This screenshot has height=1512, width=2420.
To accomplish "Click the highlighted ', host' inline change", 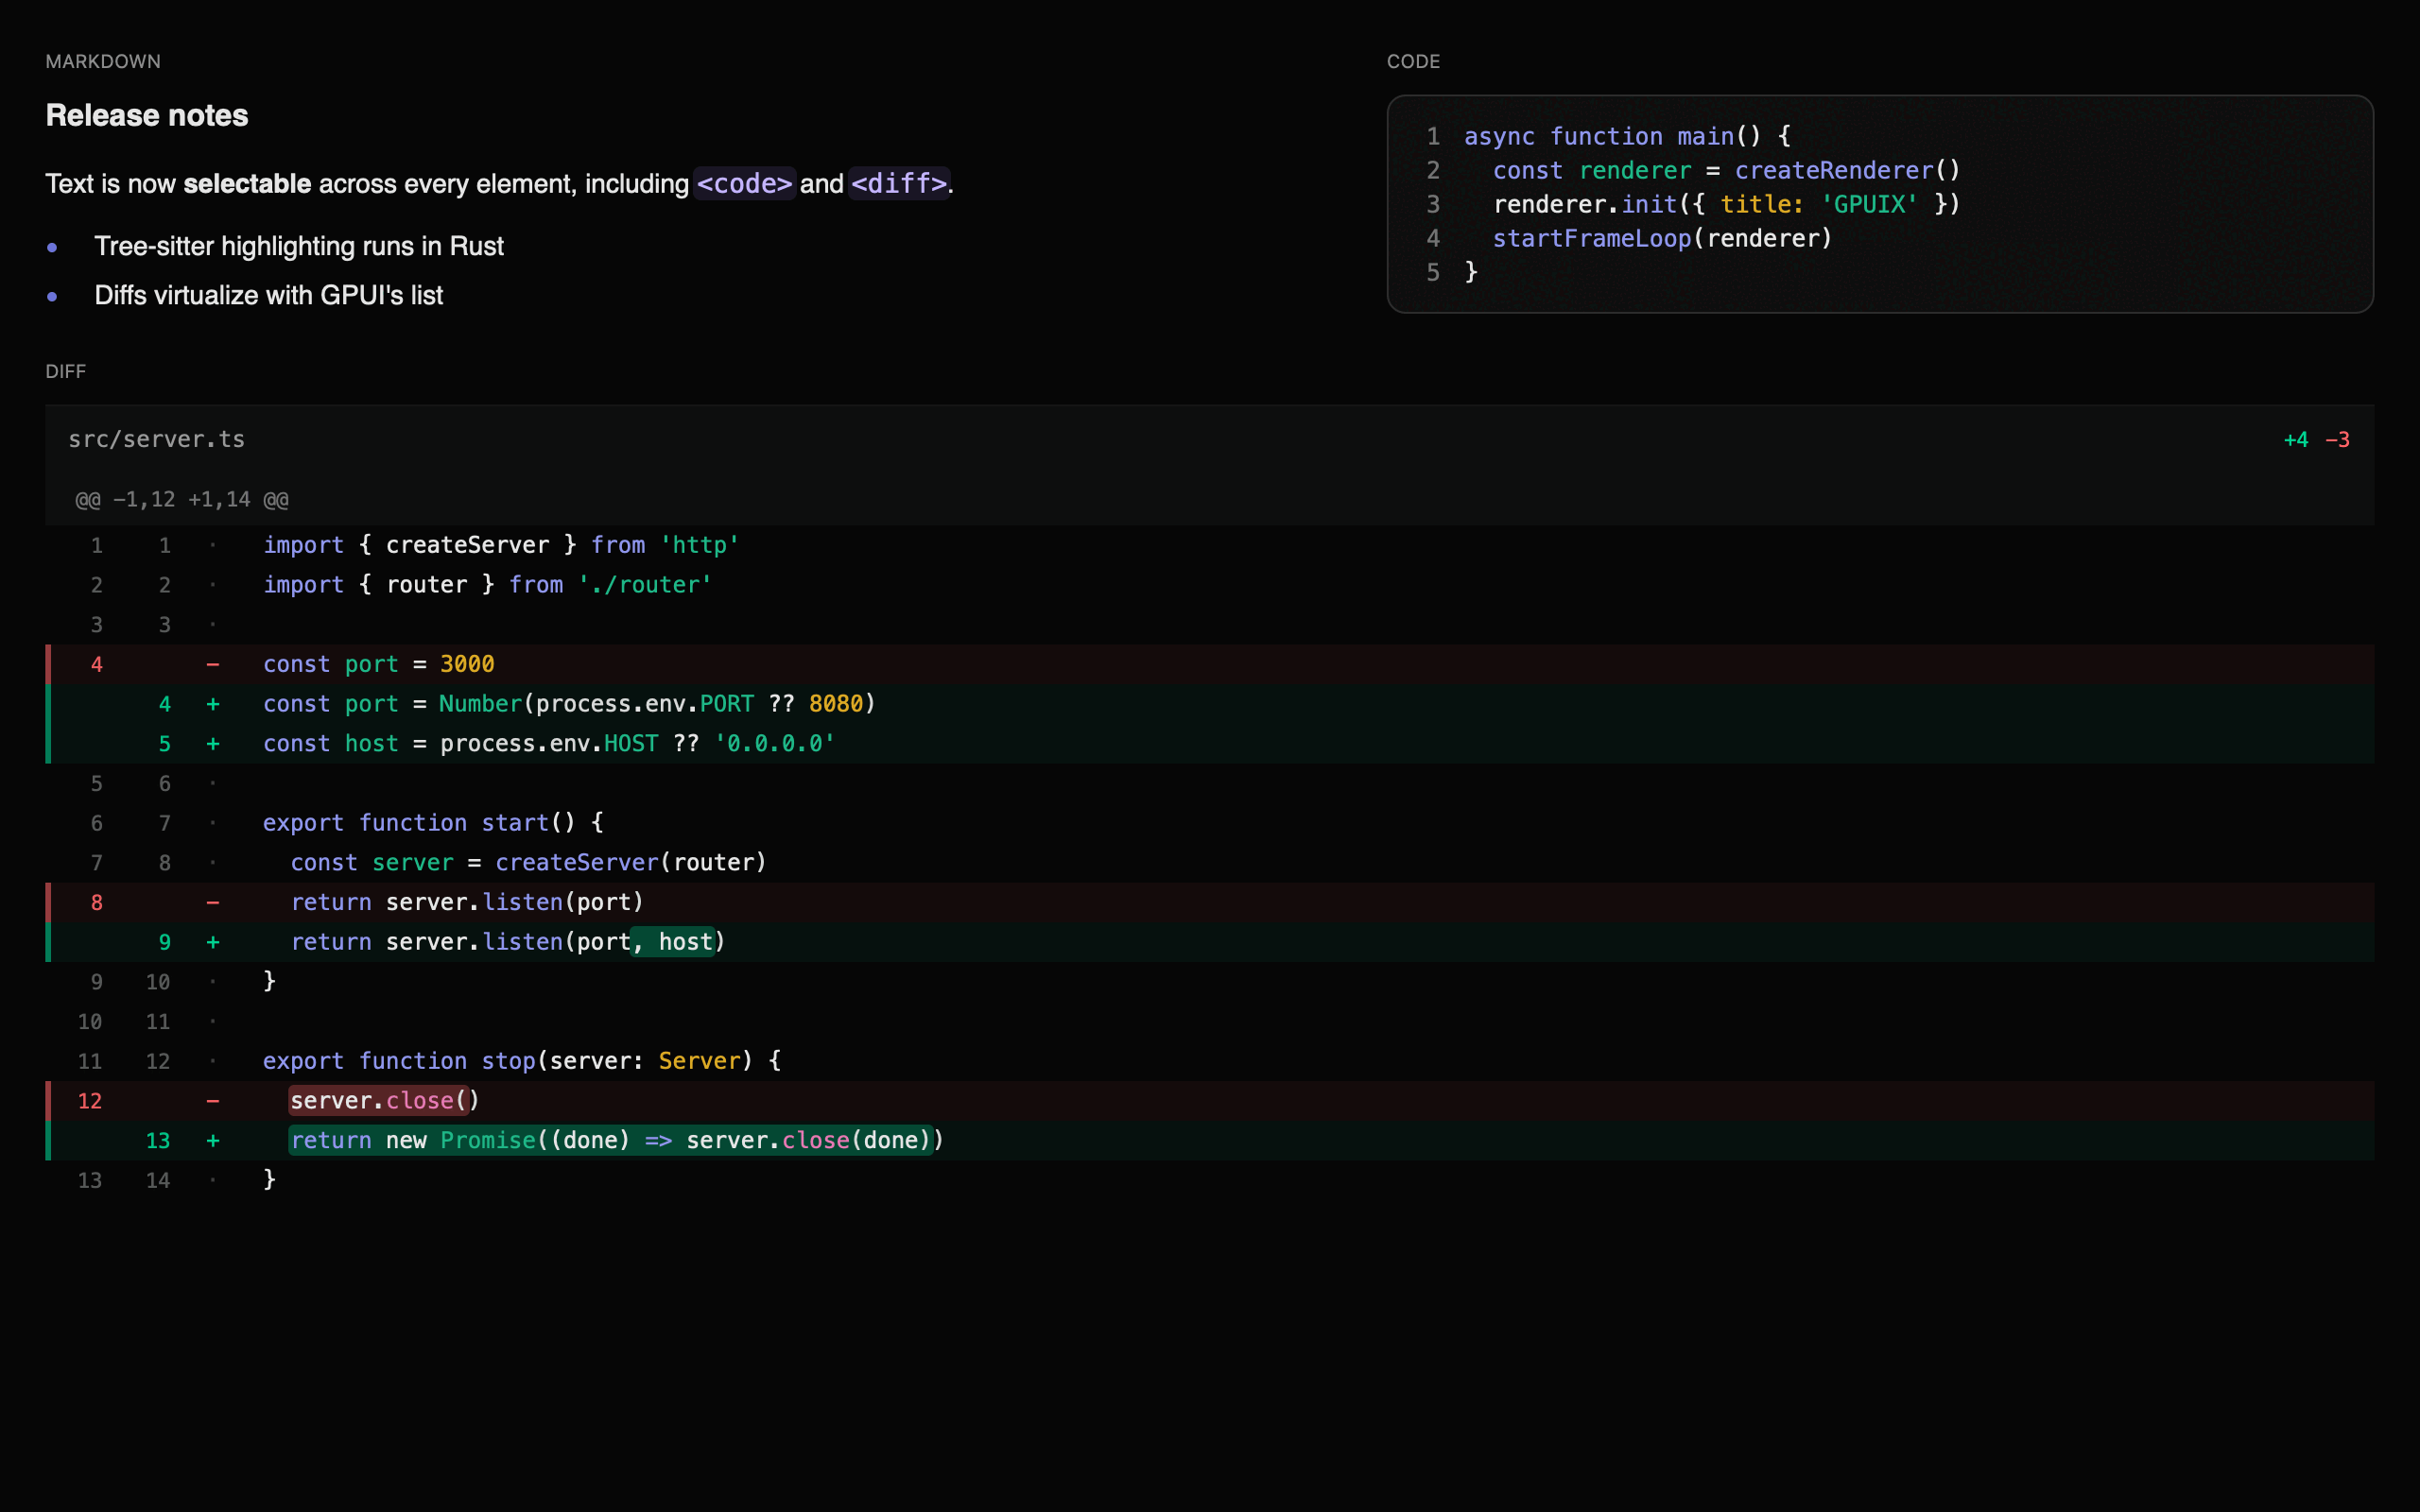I will (674, 942).
